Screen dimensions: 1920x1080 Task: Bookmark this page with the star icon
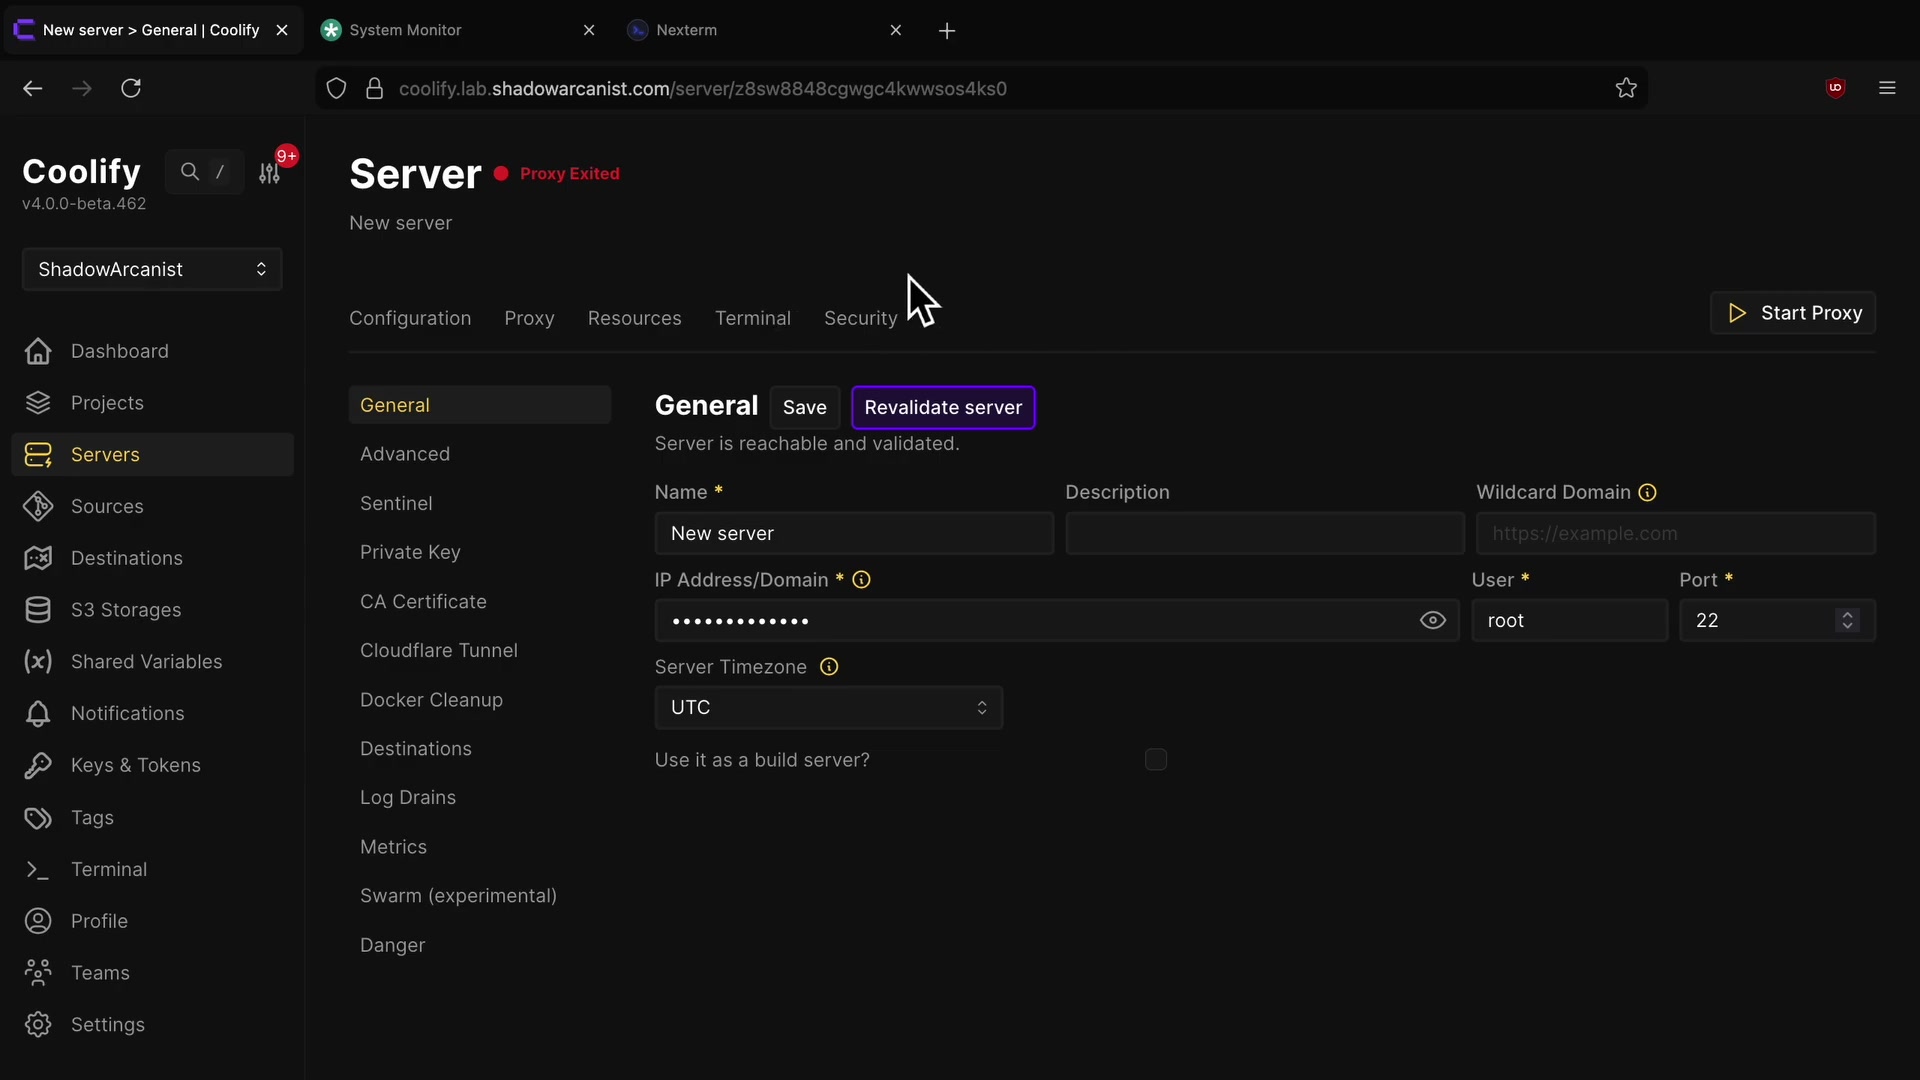pyautogui.click(x=1626, y=88)
